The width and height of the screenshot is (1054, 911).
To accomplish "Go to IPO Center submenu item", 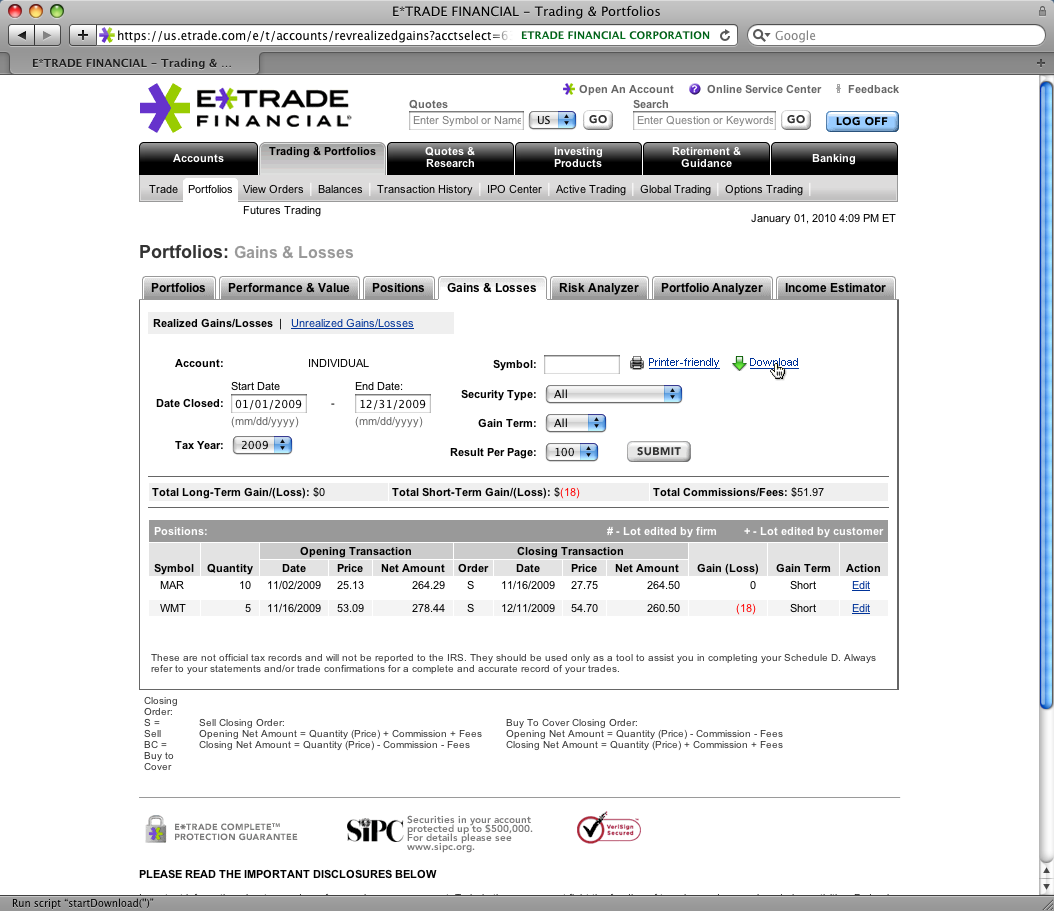I will tap(514, 190).
